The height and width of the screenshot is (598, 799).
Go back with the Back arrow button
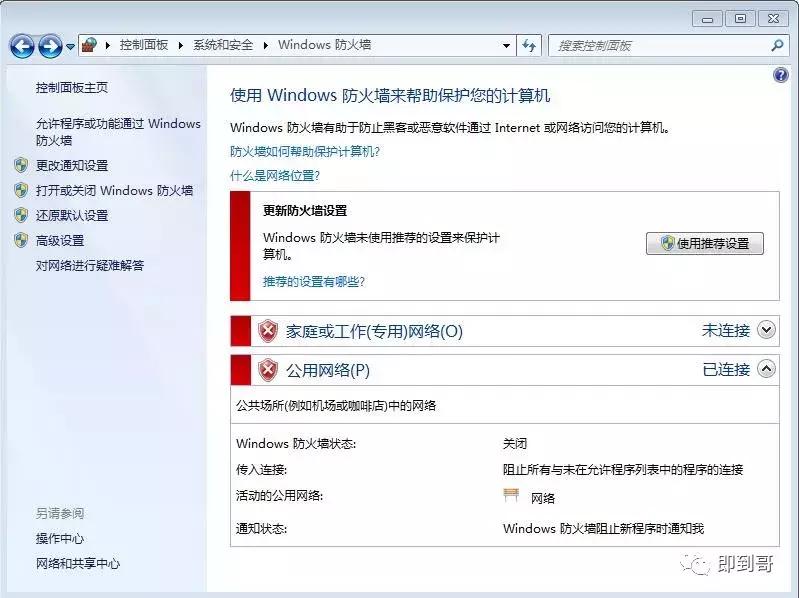point(22,46)
